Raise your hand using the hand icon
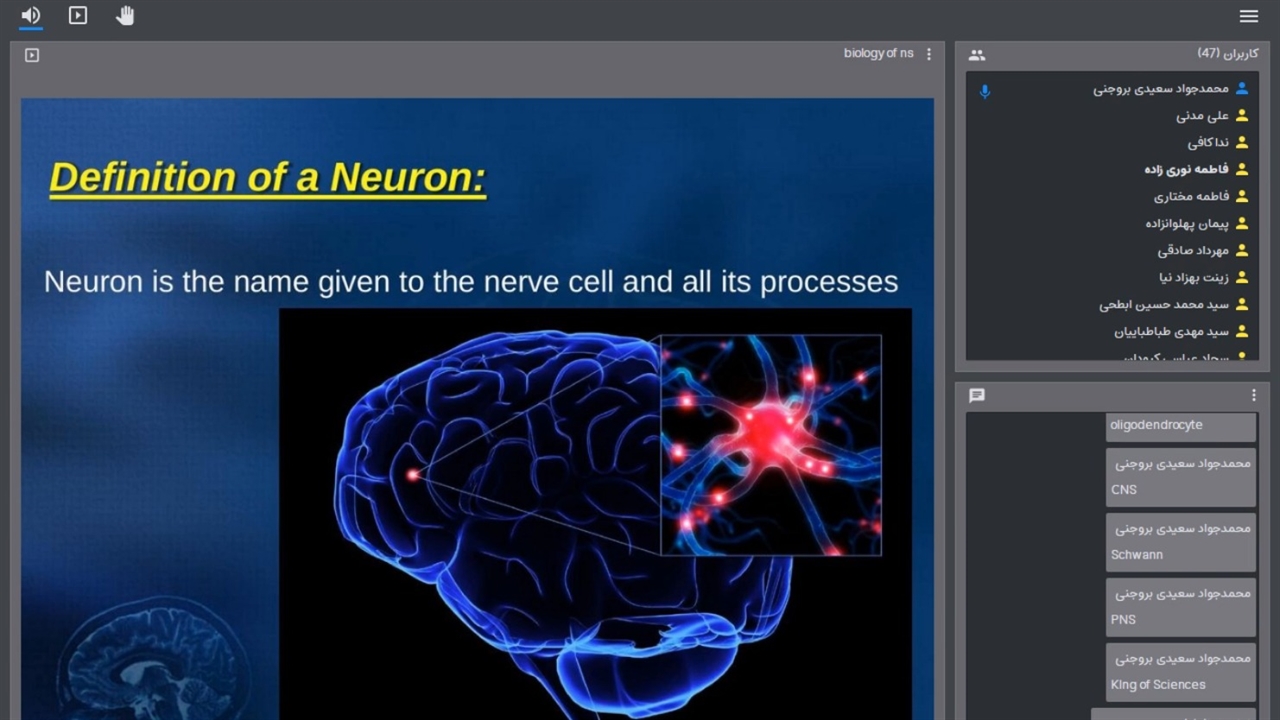Viewport: 1280px width, 720px height. pos(125,16)
